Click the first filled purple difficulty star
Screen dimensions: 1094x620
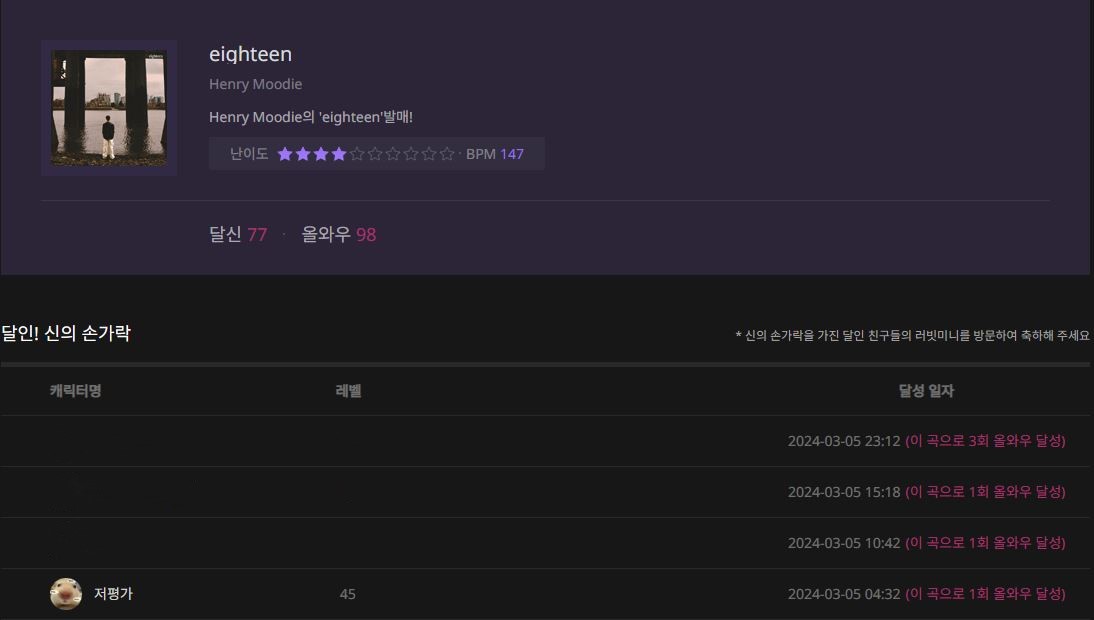pos(285,154)
